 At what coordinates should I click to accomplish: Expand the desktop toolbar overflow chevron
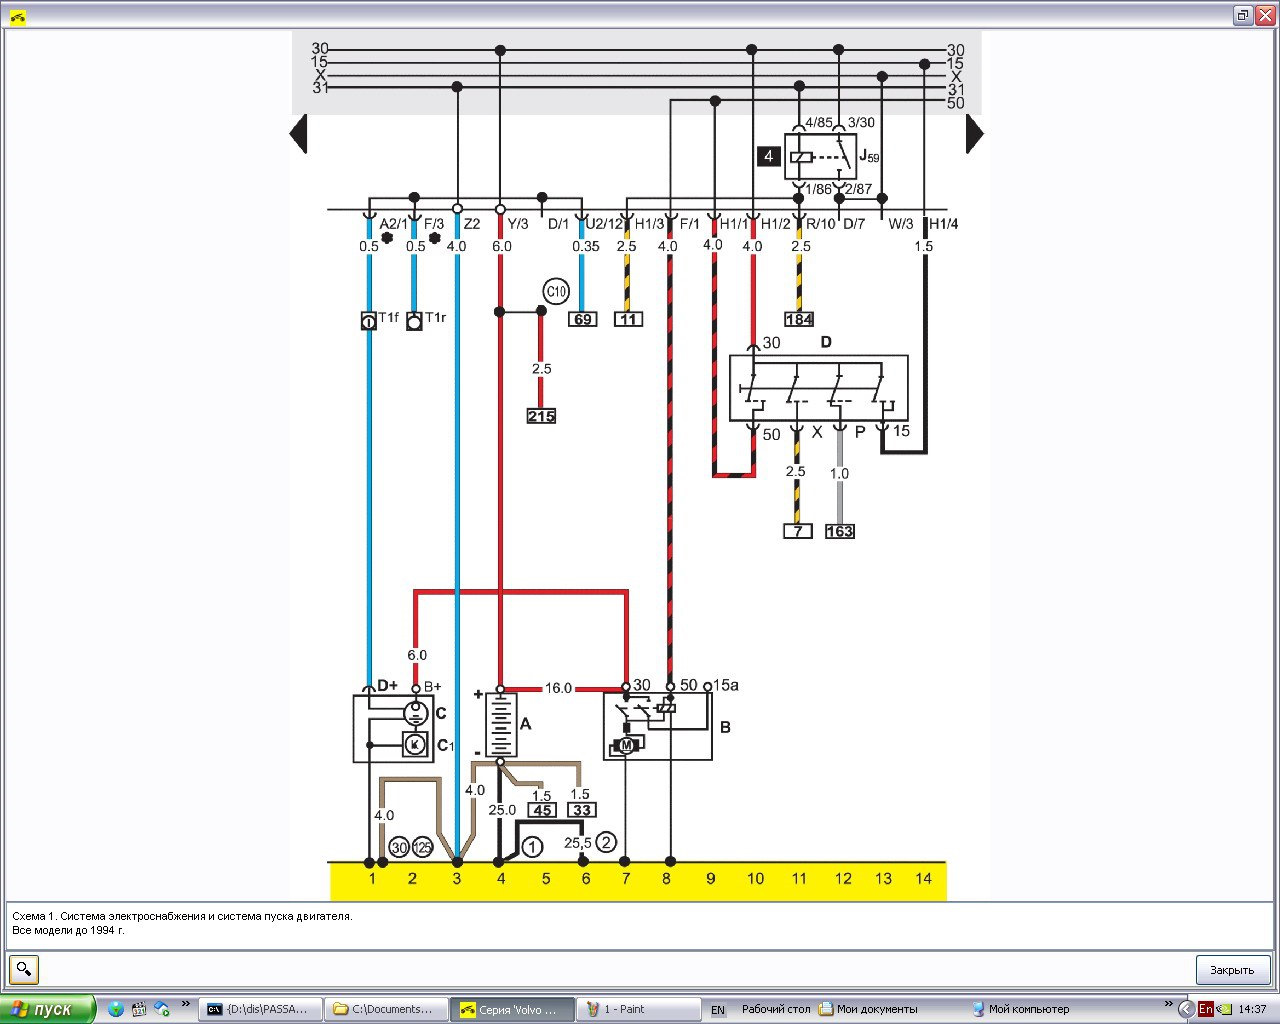point(1169,1004)
